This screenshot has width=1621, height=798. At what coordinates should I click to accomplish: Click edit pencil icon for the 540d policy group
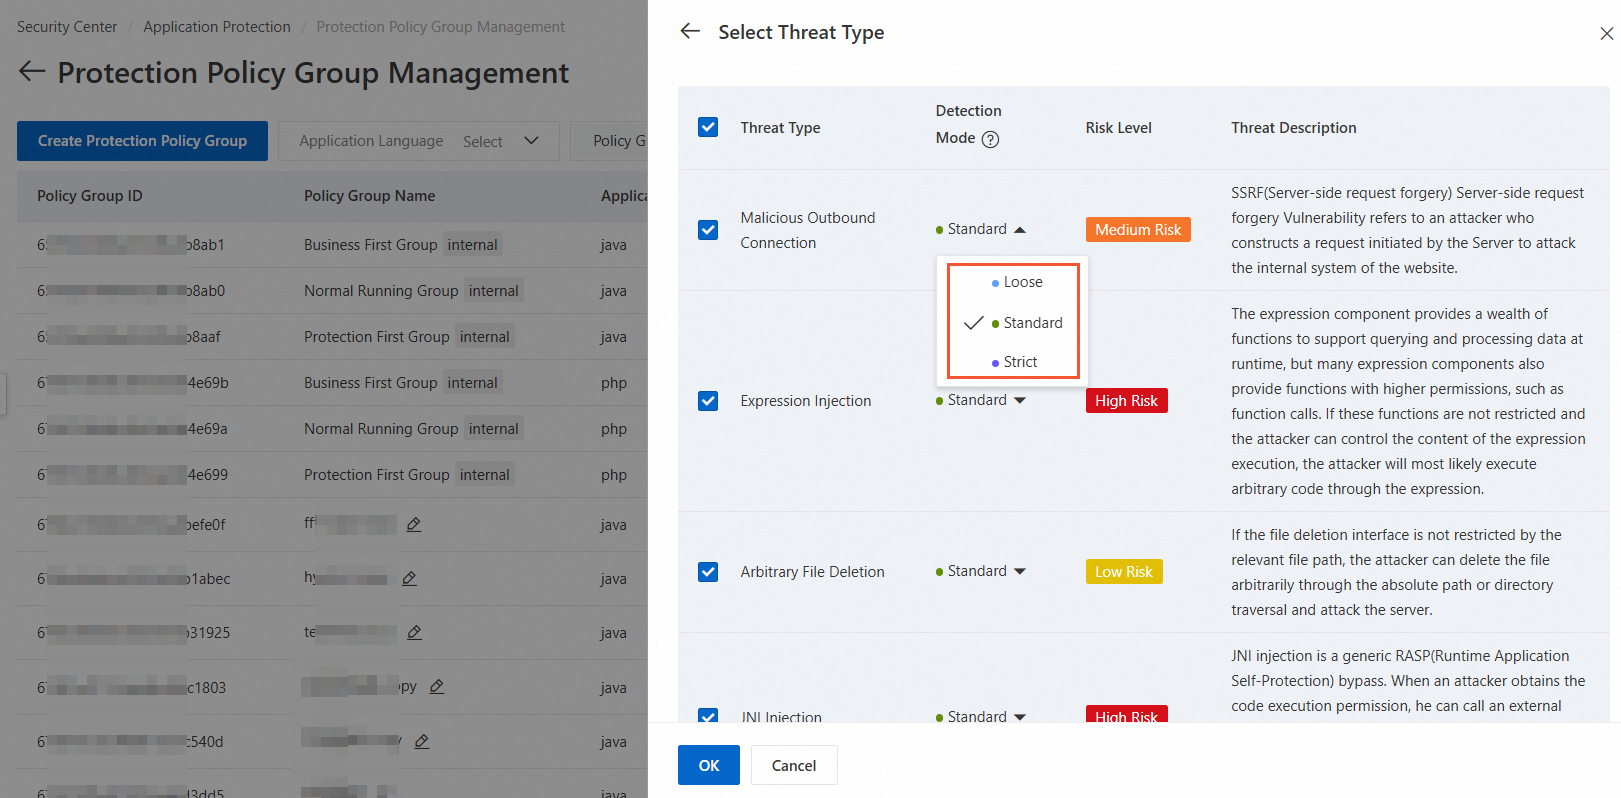coord(422,741)
